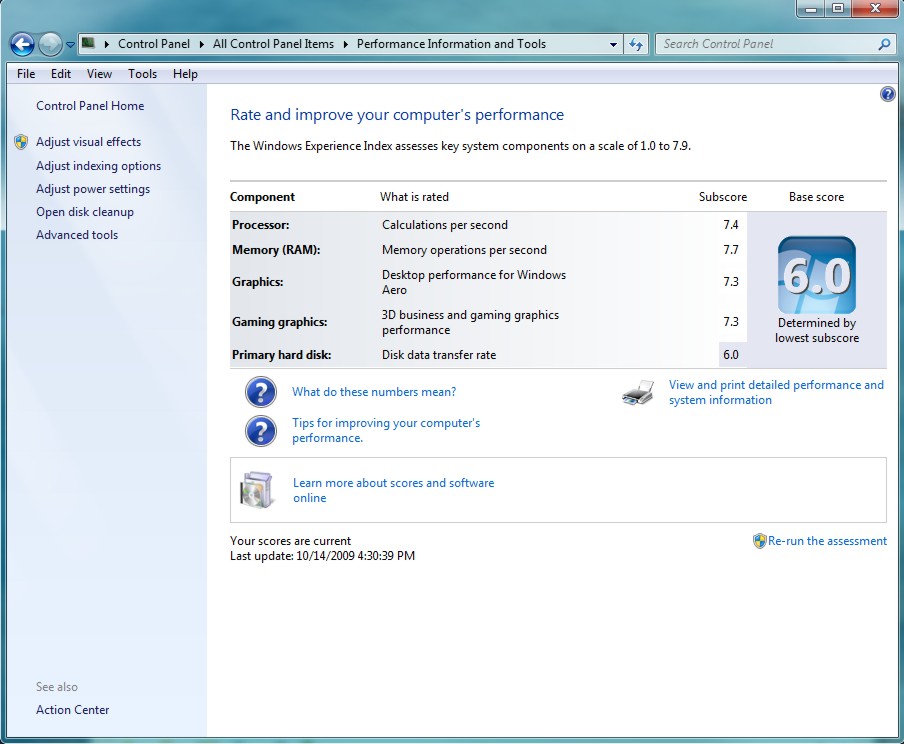Viewport: 904px width, 744px height.
Task: Go to Control Panel Home
Action: (90, 106)
